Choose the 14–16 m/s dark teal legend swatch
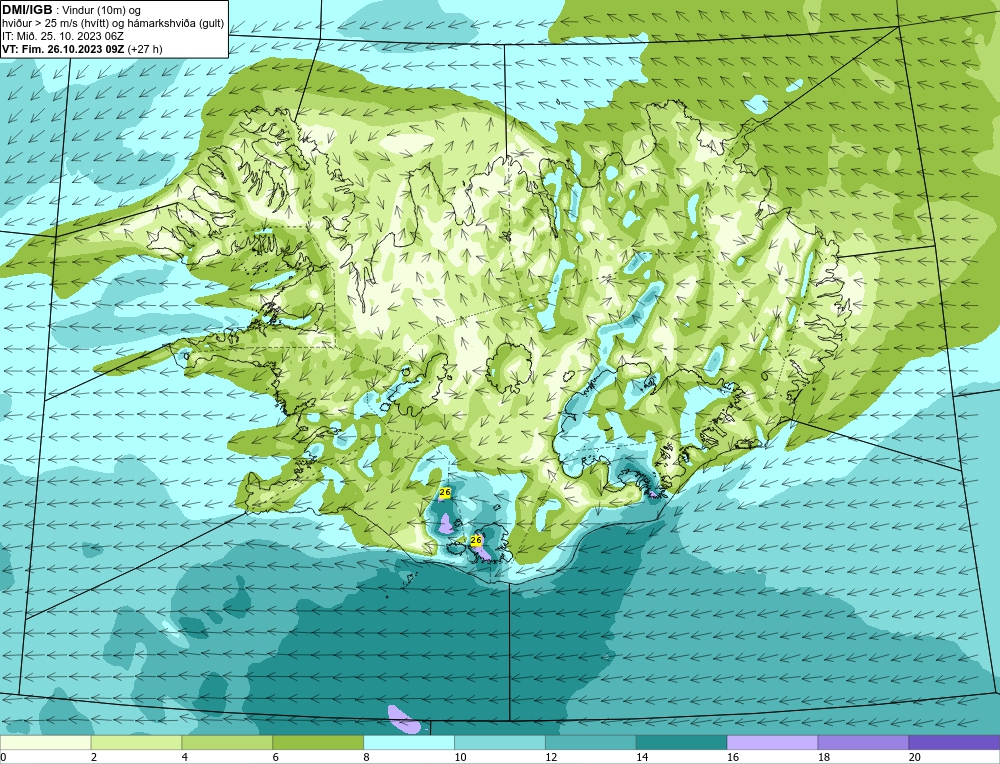Image resolution: width=1000 pixels, height=764 pixels. click(x=682, y=742)
